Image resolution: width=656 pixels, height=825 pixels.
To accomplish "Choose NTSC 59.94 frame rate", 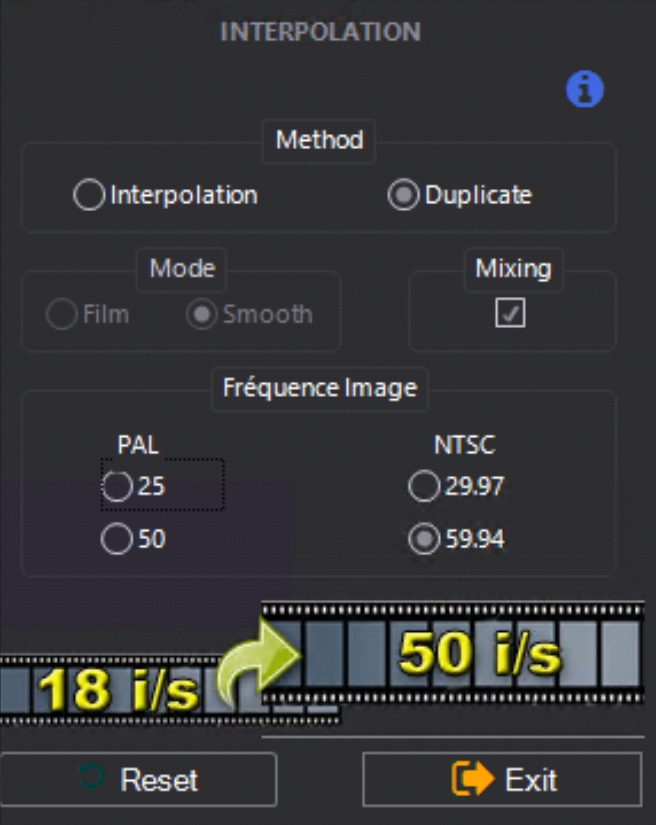I will point(424,540).
